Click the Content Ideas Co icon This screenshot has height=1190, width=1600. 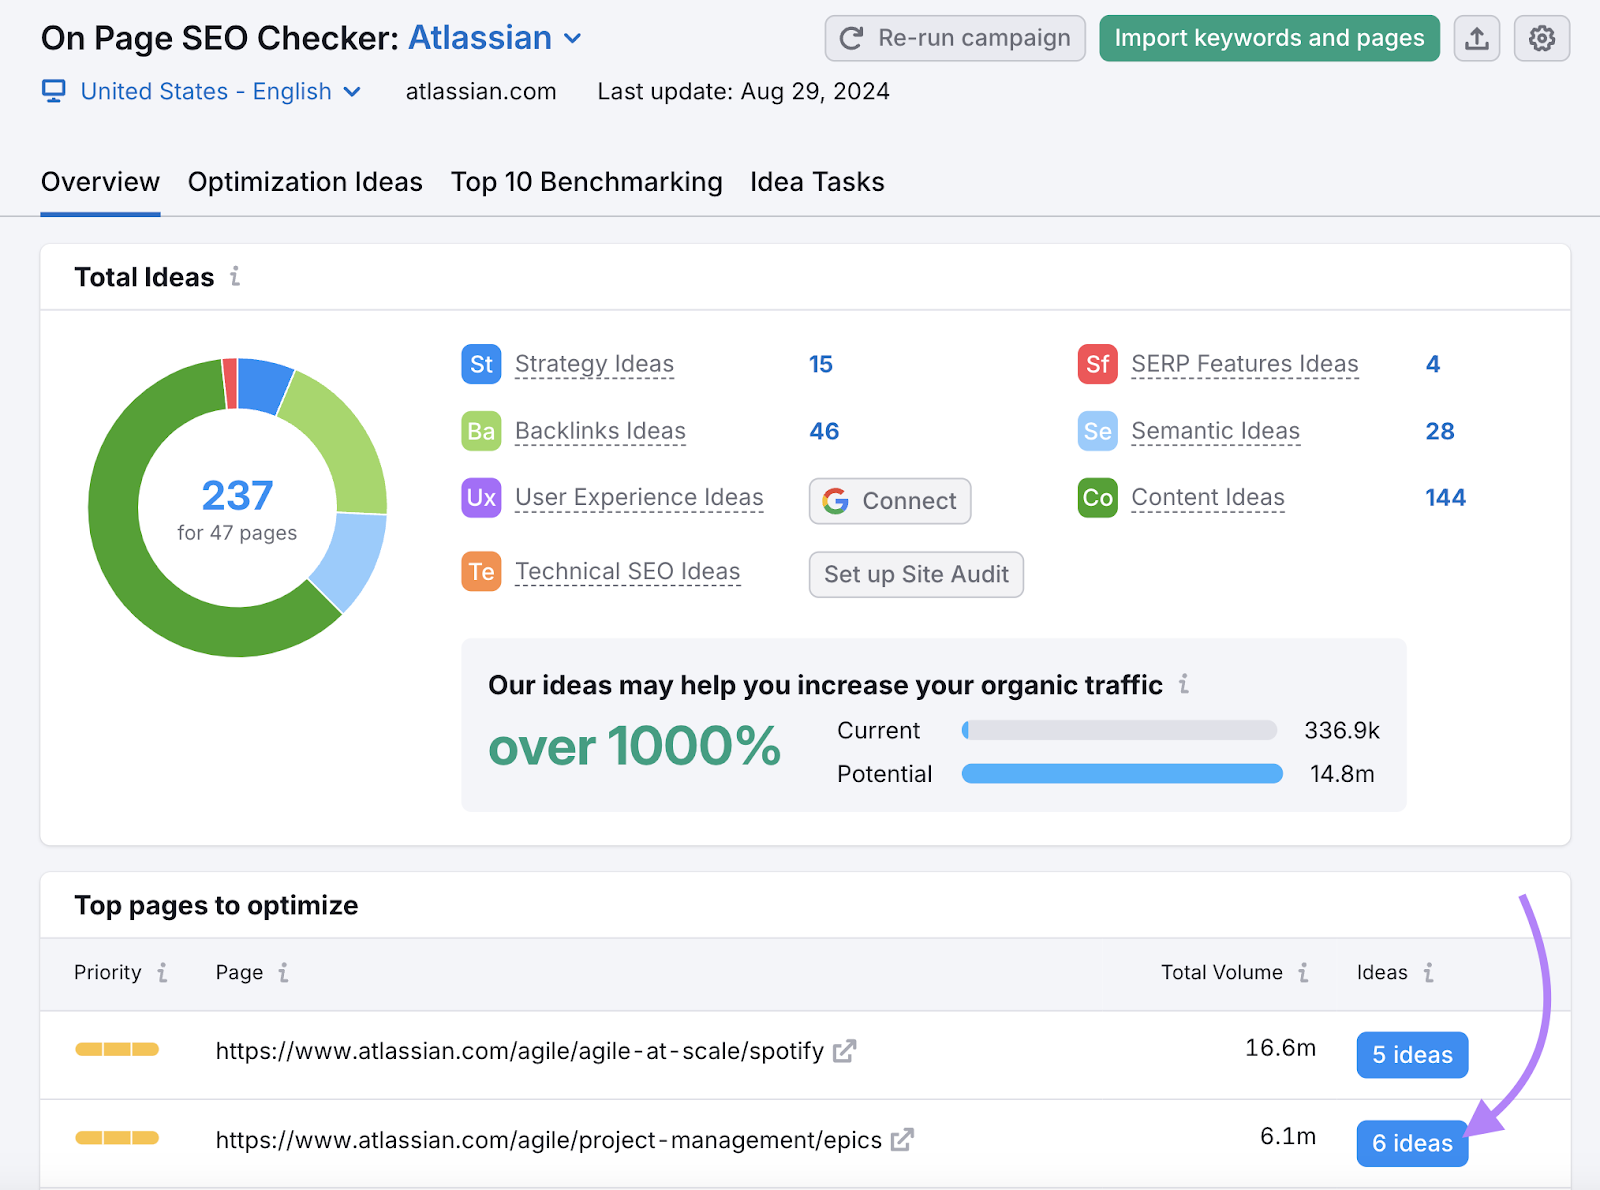tap(1097, 498)
